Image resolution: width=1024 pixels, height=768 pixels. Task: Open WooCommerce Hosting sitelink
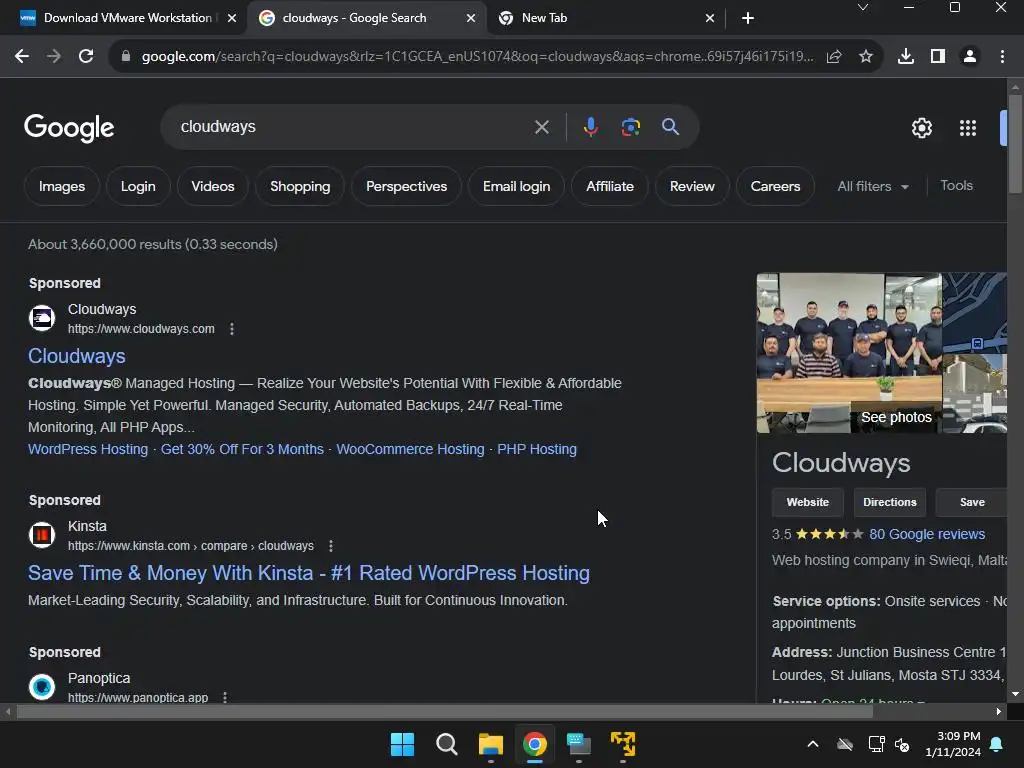point(410,449)
